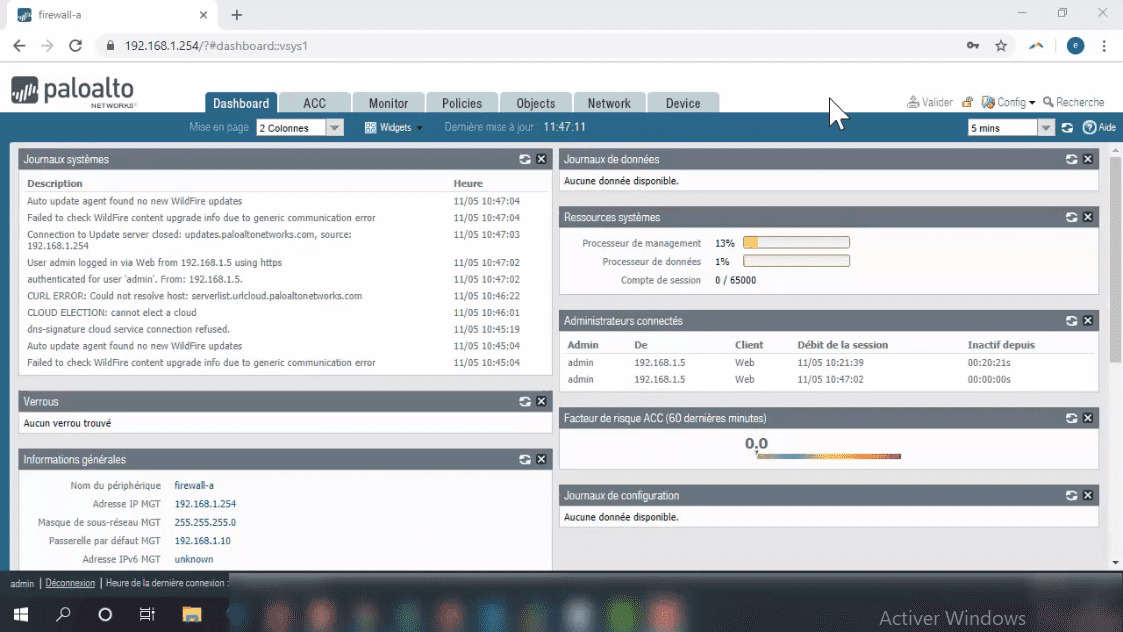
Task: Close the Verrous widget
Action: pyautogui.click(x=542, y=401)
